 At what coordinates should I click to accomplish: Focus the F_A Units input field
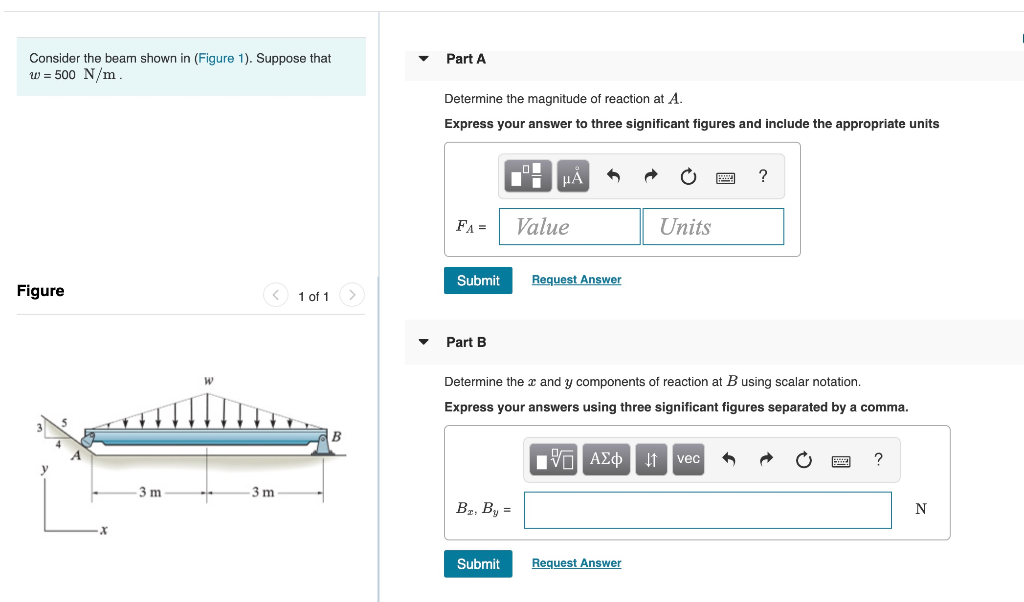click(713, 227)
